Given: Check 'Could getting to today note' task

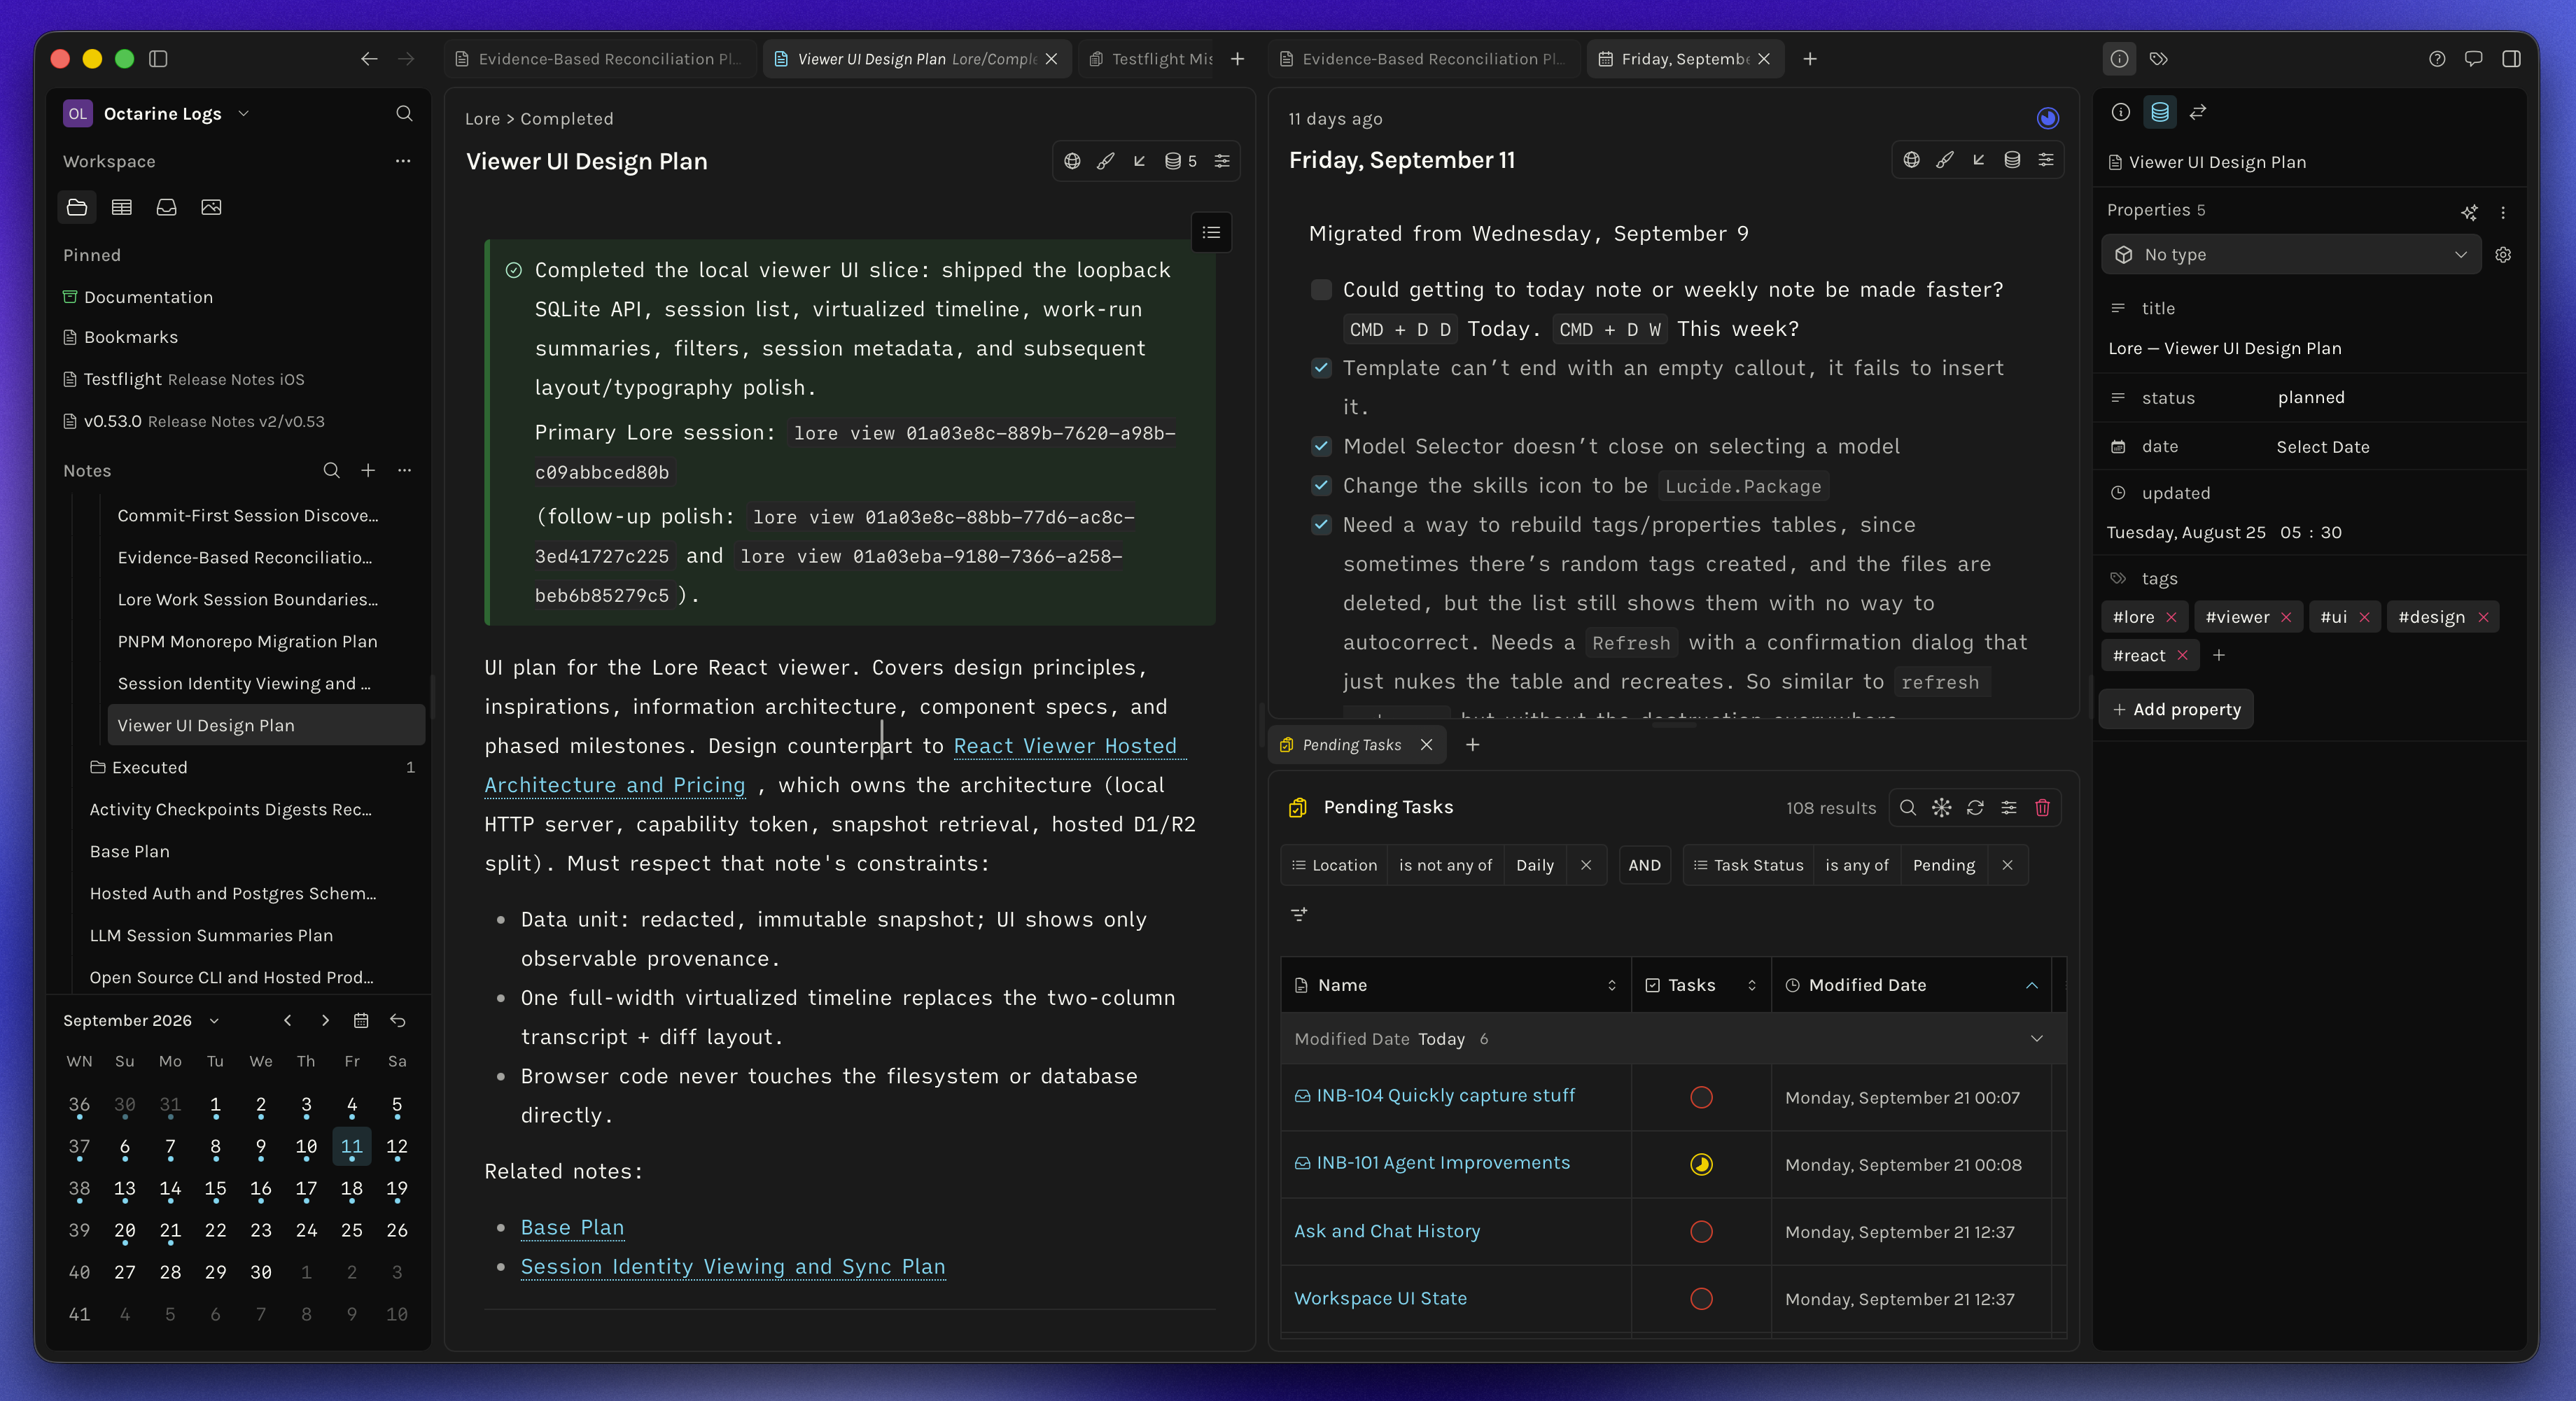Looking at the screenshot, I should pos(1321,290).
